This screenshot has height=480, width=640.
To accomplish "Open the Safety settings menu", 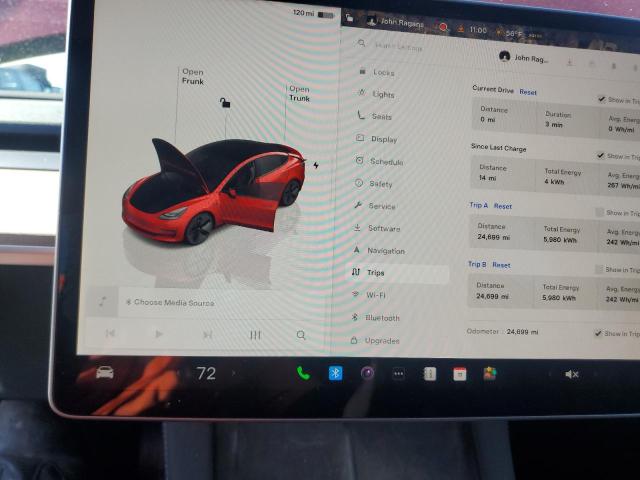I will (381, 184).
